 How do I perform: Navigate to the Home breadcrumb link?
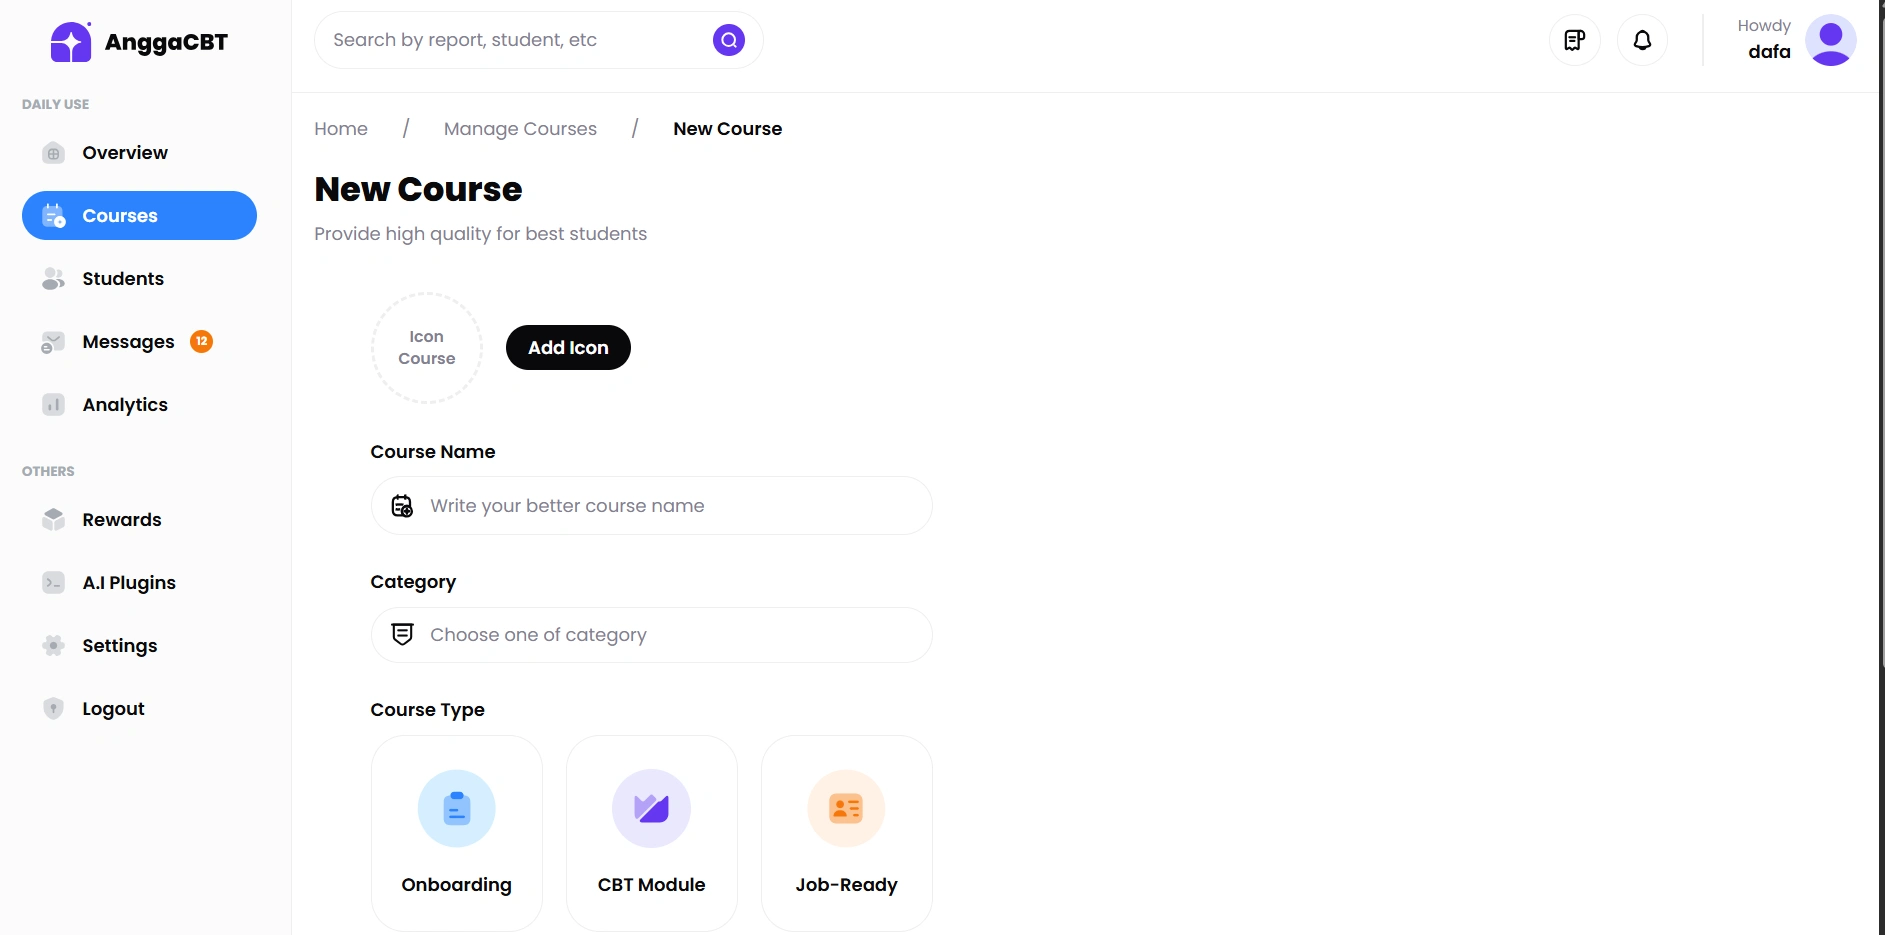pyautogui.click(x=341, y=129)
